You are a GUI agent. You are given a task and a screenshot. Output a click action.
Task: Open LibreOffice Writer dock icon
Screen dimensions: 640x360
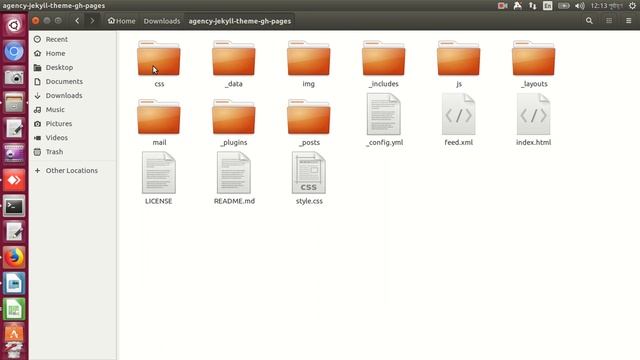pyautogui.click(x=14, y=283)
